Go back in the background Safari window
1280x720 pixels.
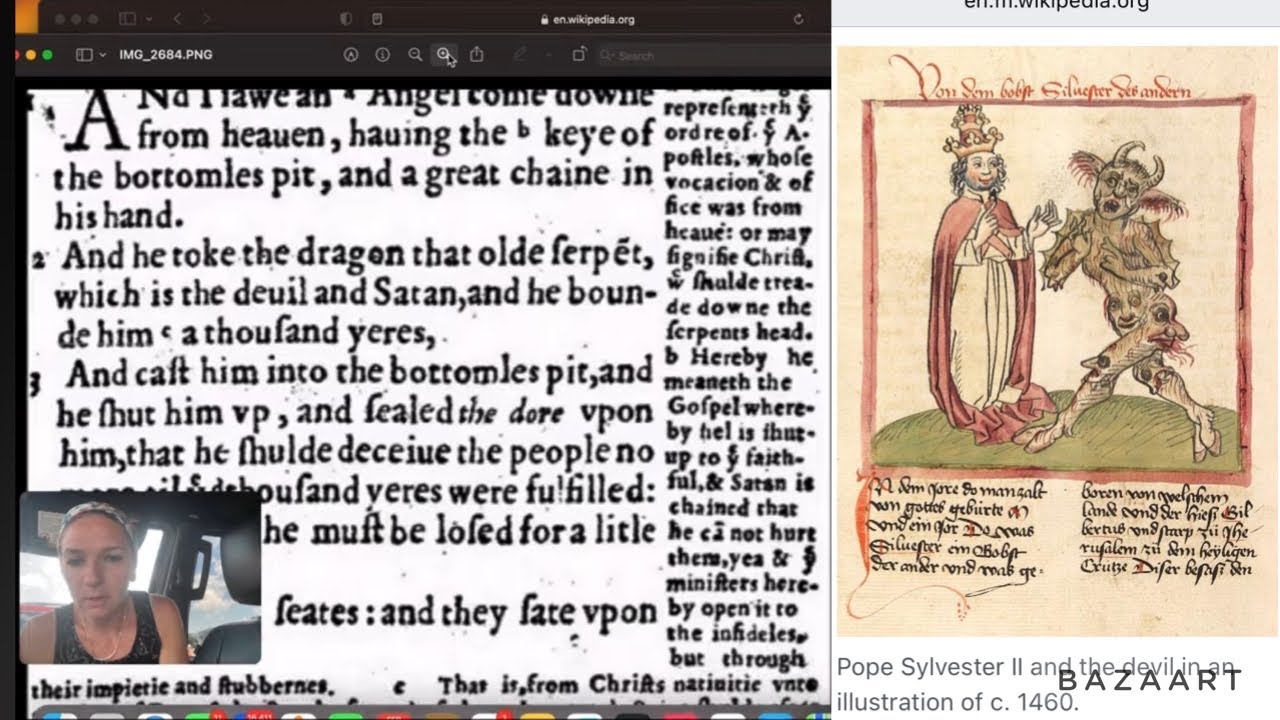pos(177,19)
